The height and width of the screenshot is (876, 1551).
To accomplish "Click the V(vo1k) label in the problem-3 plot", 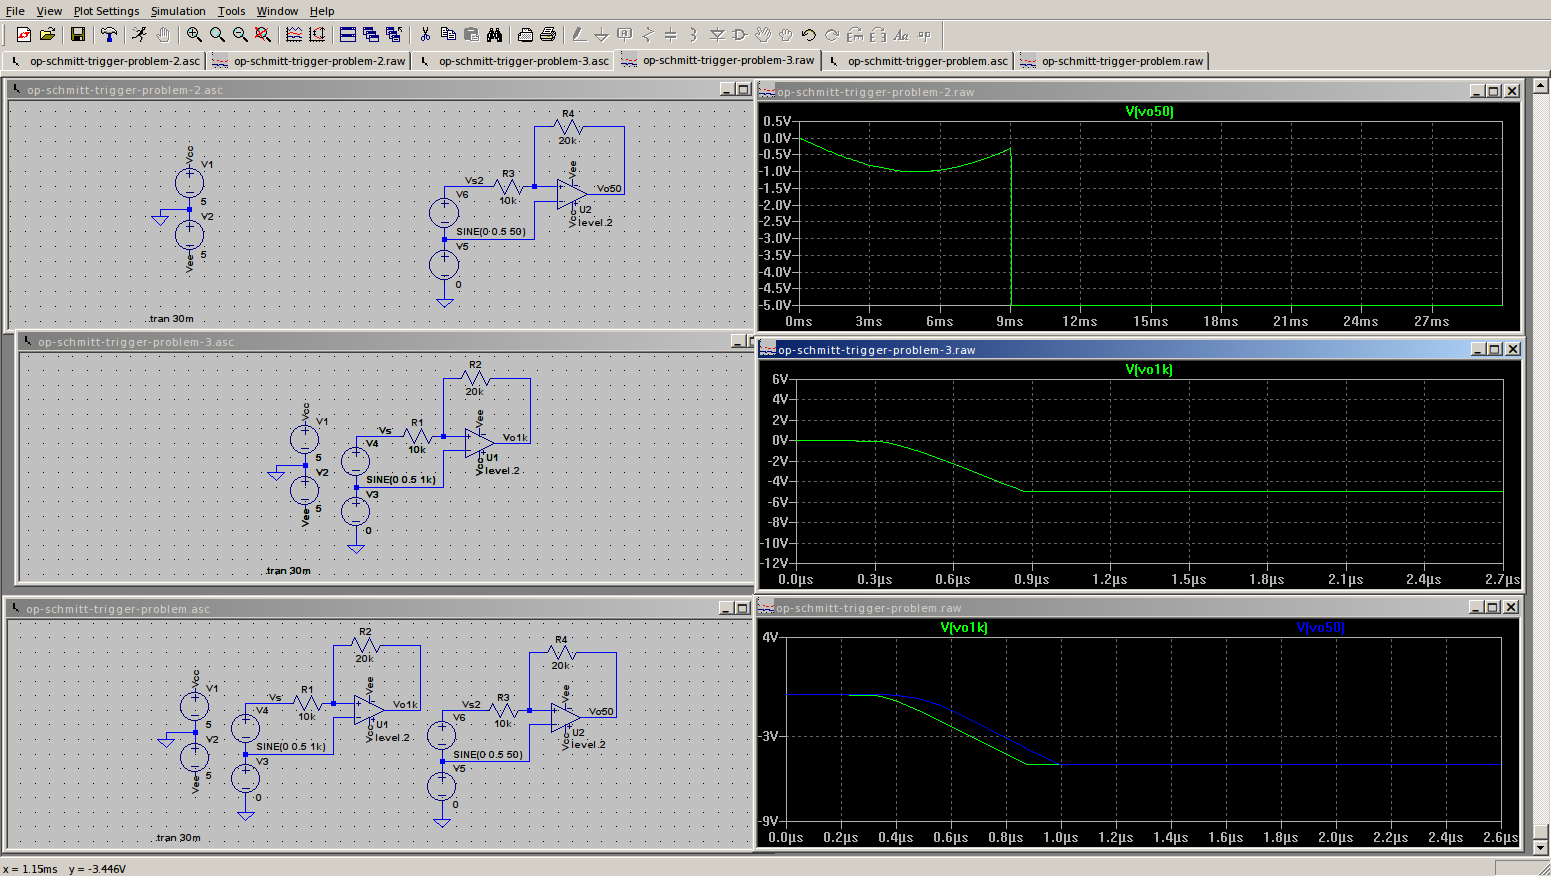I will point(1149,369).
